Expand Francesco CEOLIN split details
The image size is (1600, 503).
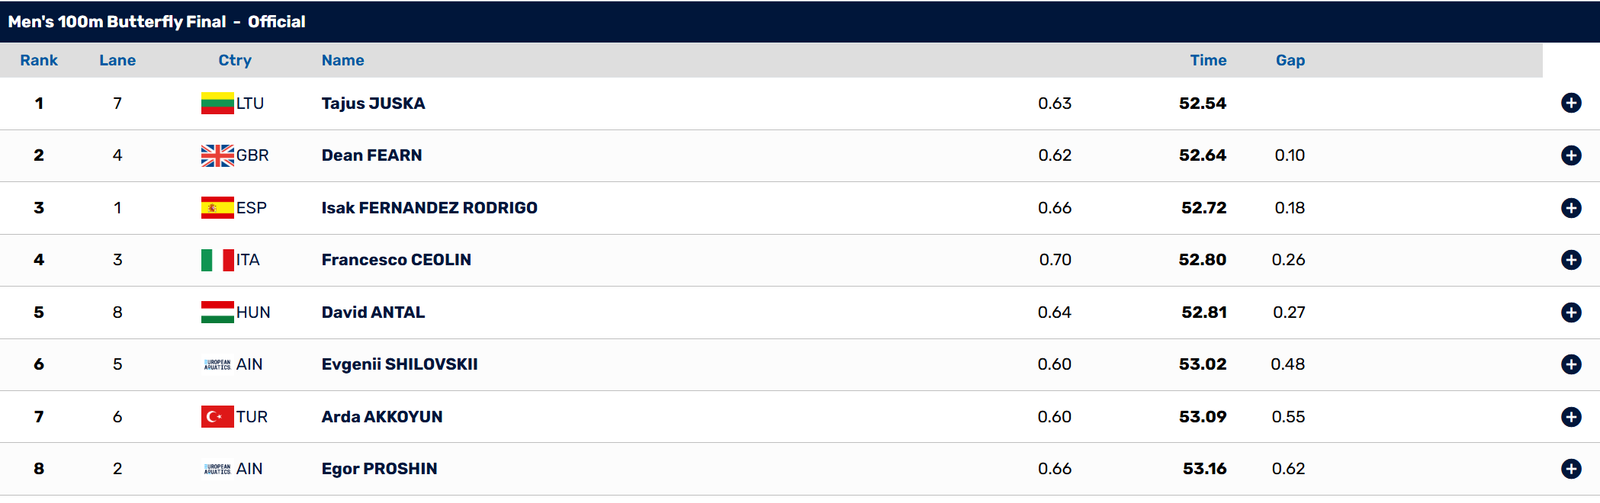click(x=1571, y=260)
